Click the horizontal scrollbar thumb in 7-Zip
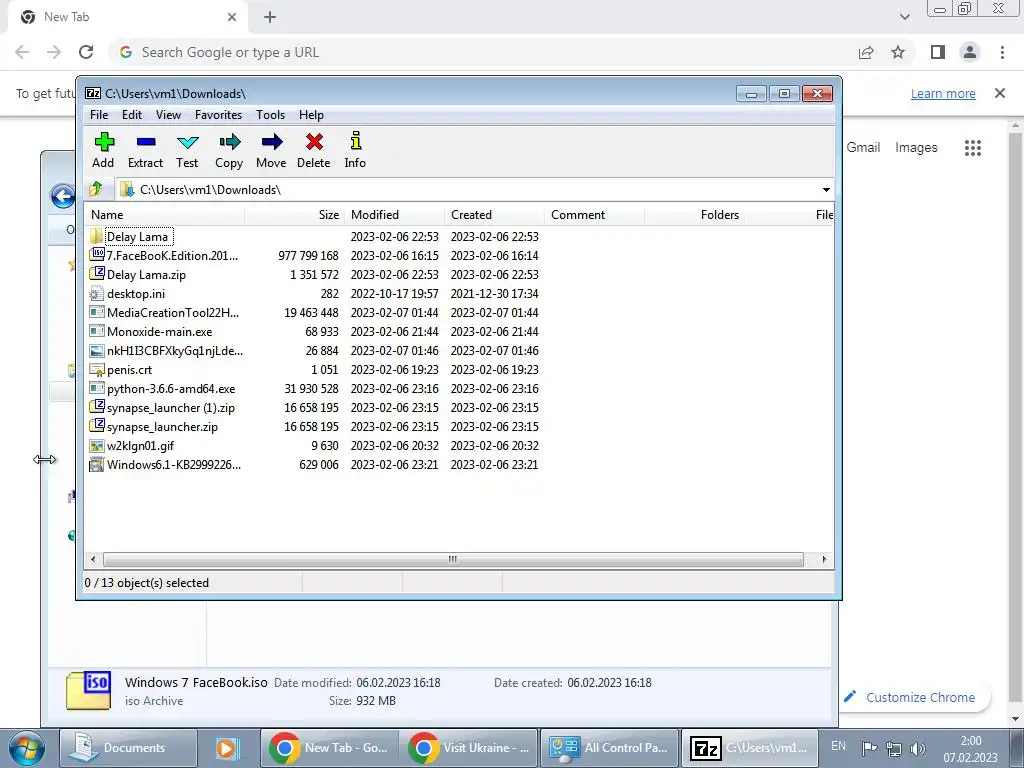Image resolution: width=1024 pixels, height=768 pixels. (x=453, y=560)
